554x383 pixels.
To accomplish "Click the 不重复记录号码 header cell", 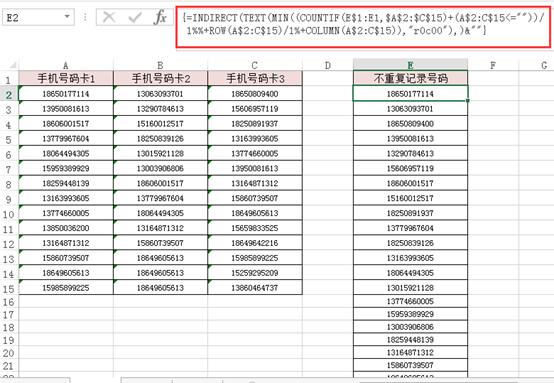I will [410, 78].
